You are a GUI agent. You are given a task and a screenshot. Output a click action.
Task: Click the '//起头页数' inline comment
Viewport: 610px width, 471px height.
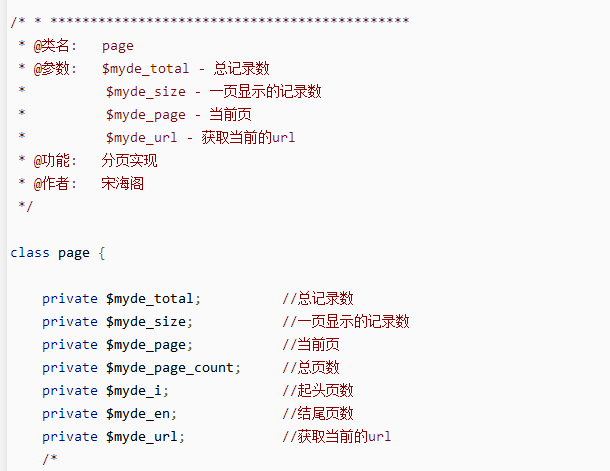tap(317, 391)
